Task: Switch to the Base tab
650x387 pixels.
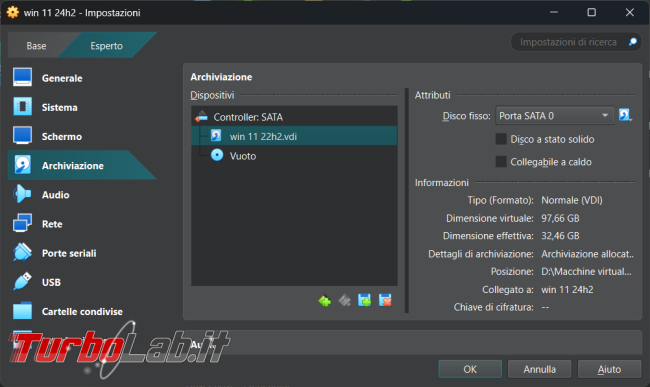Action: point(36,46)
